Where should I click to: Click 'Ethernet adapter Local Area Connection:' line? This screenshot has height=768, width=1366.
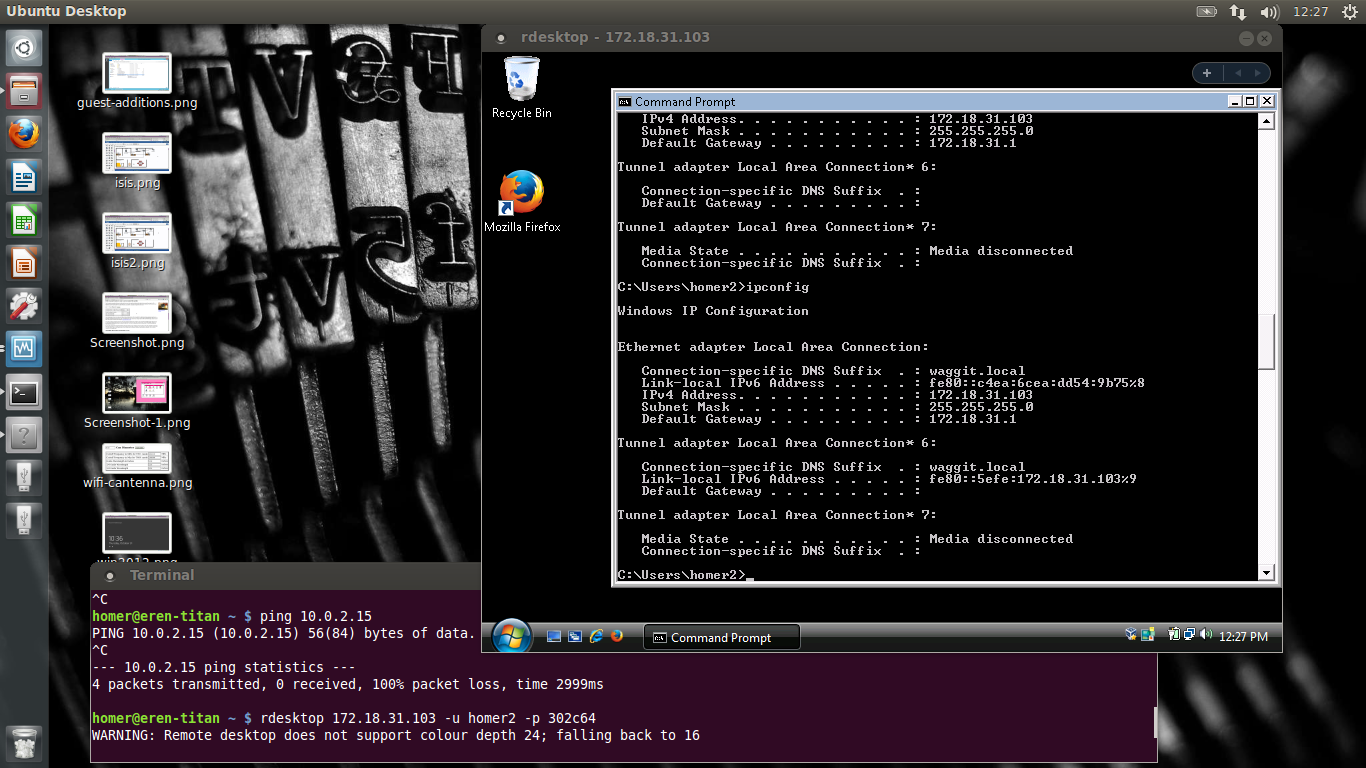(x=773, y=347)
